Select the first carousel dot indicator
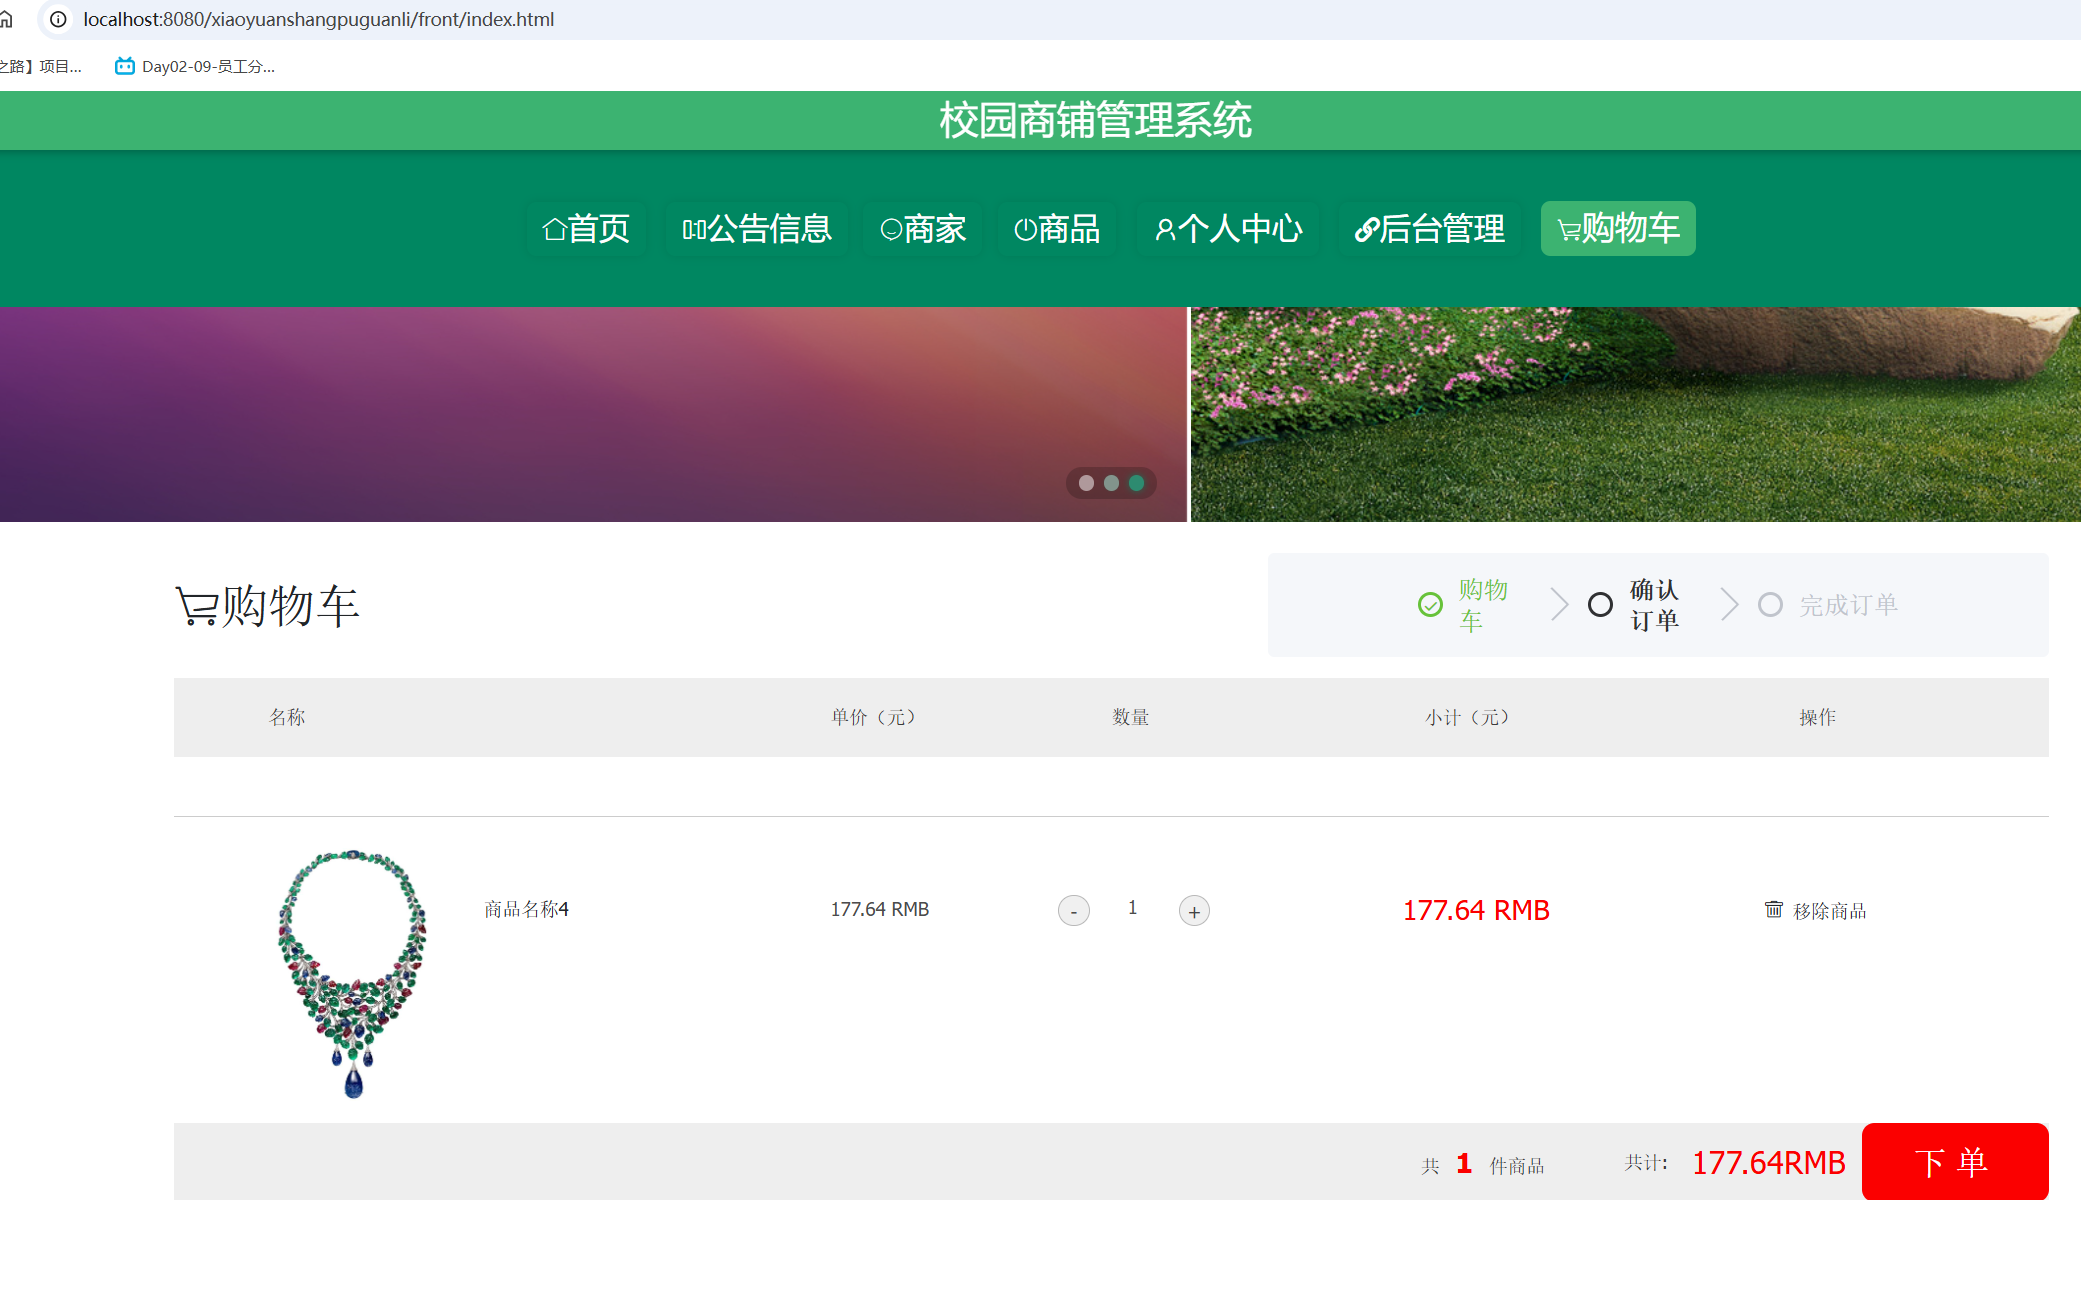Image resolution: width=2081 pixels, height=1289 pixels. pos(1086,483)
